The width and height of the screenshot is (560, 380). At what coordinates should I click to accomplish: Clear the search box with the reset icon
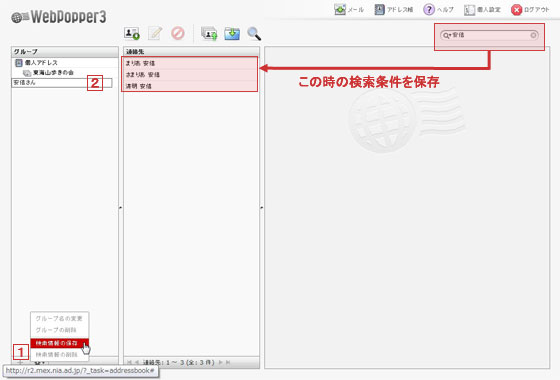(x=533, y=35)
